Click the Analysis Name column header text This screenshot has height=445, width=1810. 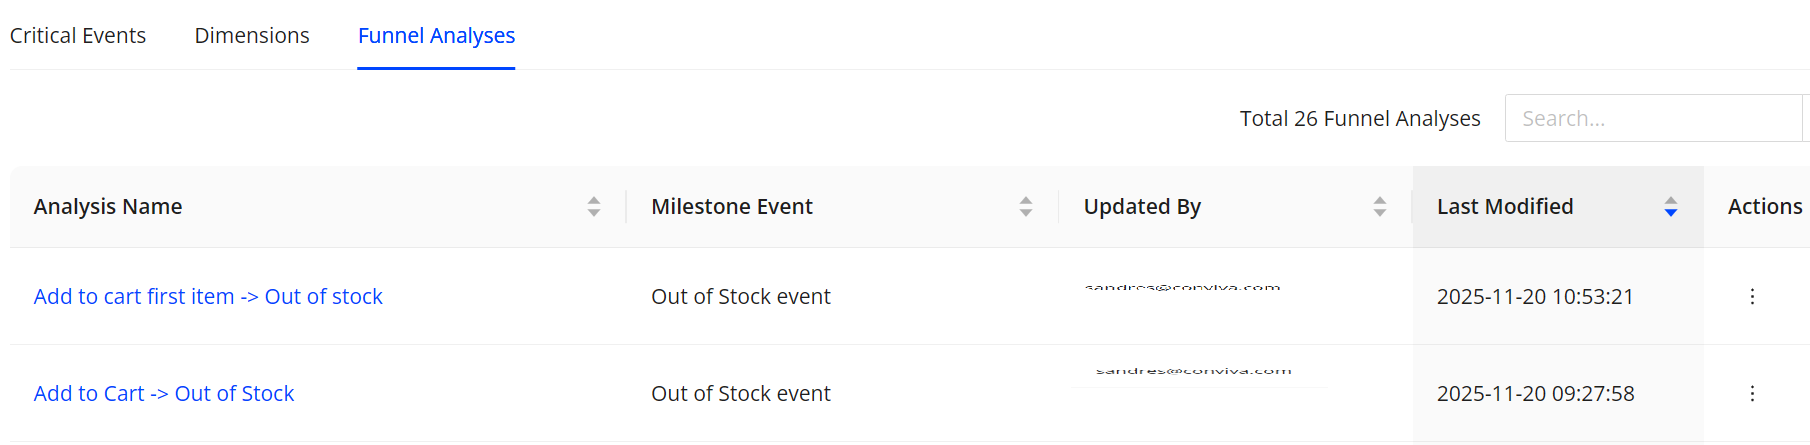coord(108,207)
